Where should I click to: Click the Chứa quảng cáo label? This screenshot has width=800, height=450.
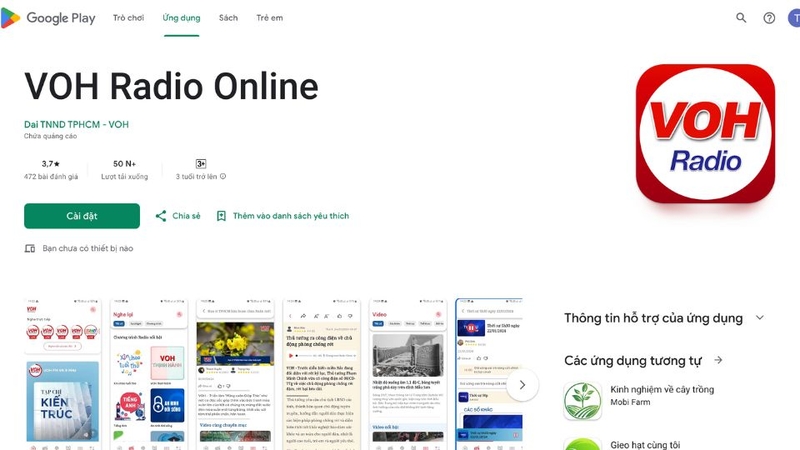coord(51,136)
